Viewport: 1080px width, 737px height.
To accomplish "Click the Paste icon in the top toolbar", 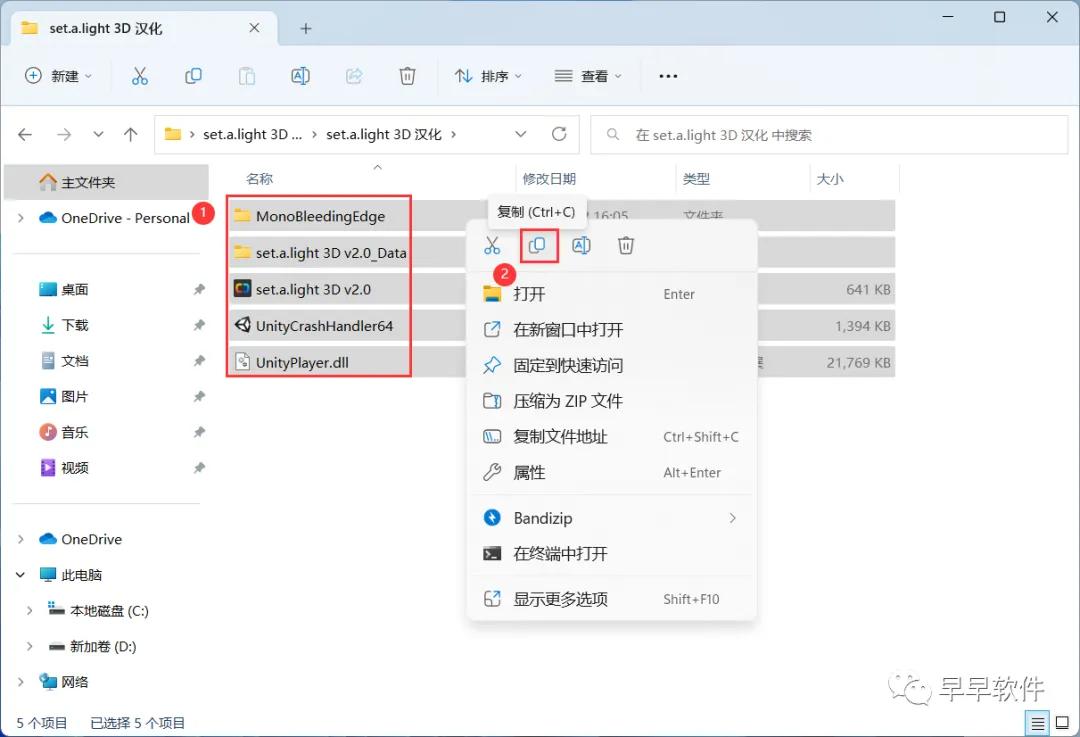I will tap(247, 76).
